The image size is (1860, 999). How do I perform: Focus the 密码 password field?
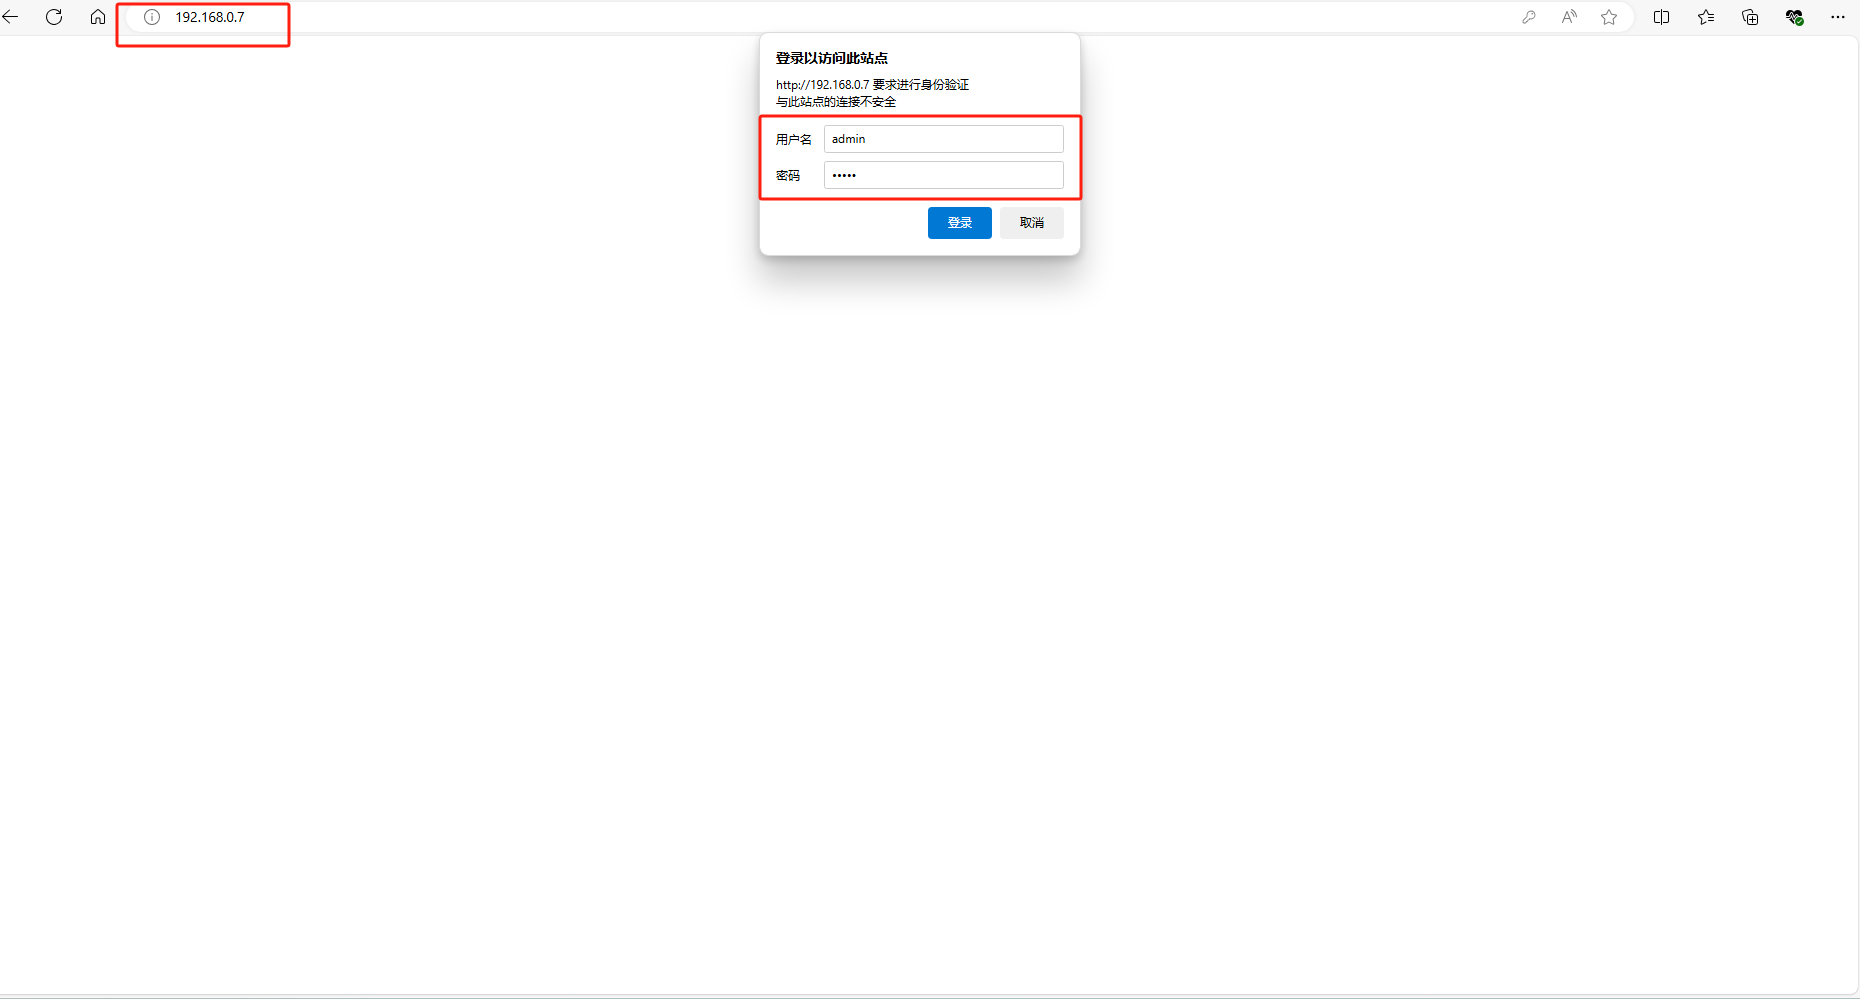pos(944,175)
